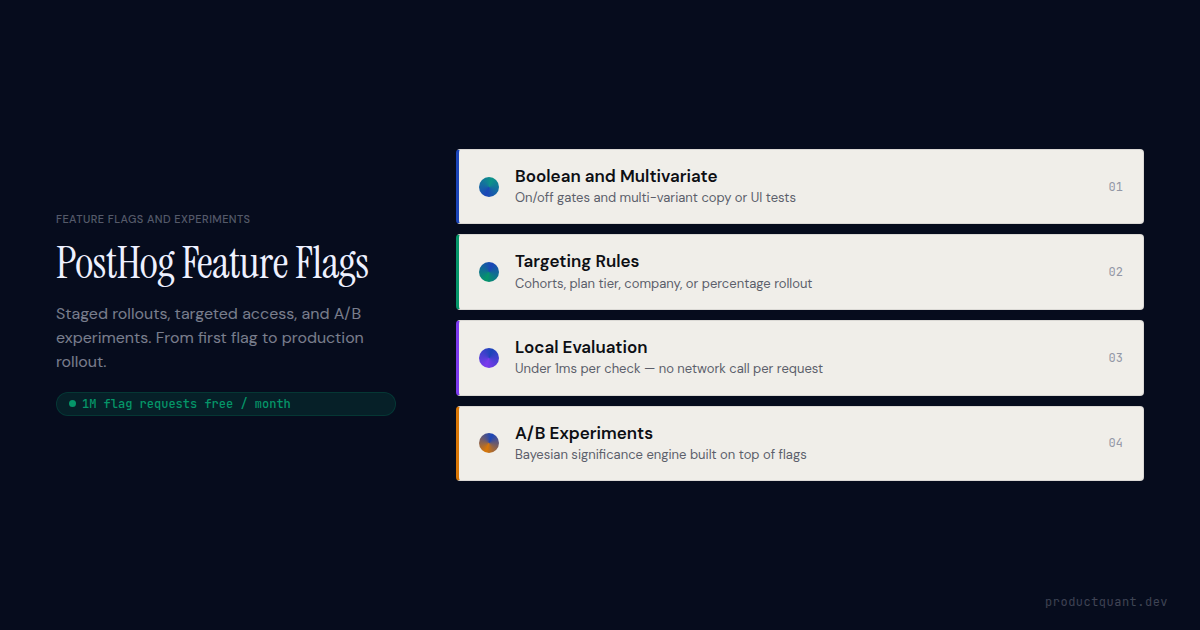Click the green dot in the free requests badge
The image size is (1200, 630).
point(72,404)
